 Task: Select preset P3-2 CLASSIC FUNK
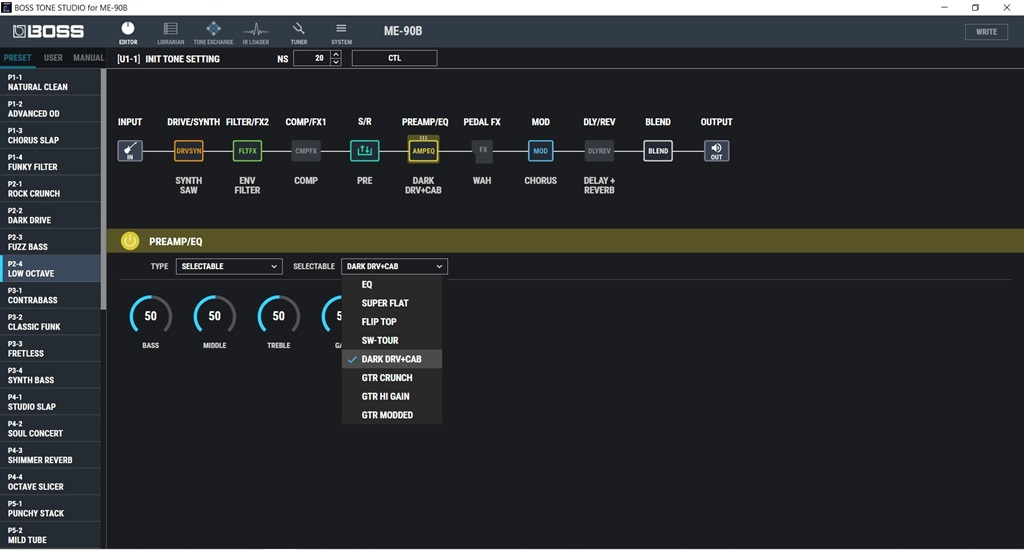[50, 322]
